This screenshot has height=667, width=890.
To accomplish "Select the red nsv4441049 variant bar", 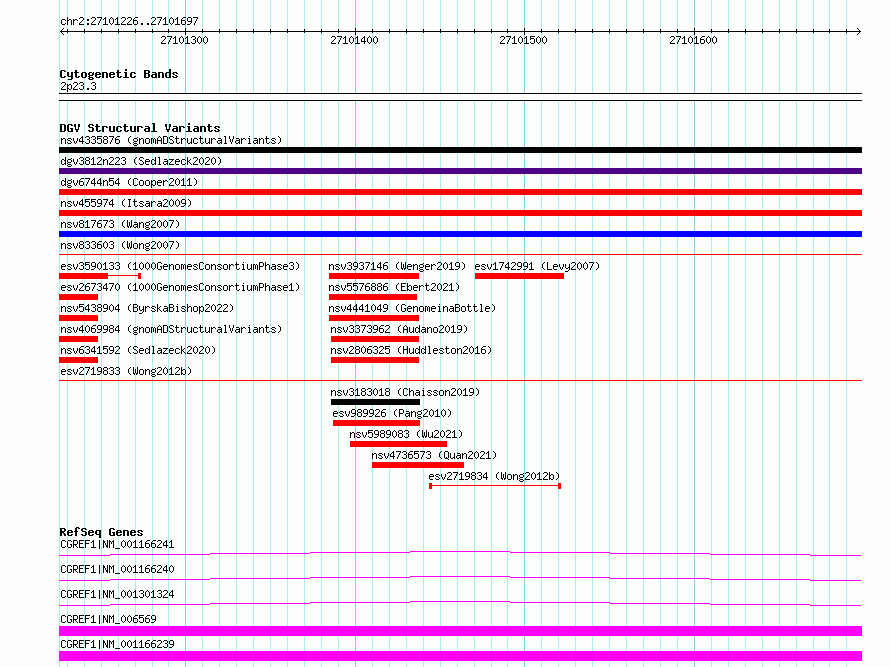I will pos(373,318).
